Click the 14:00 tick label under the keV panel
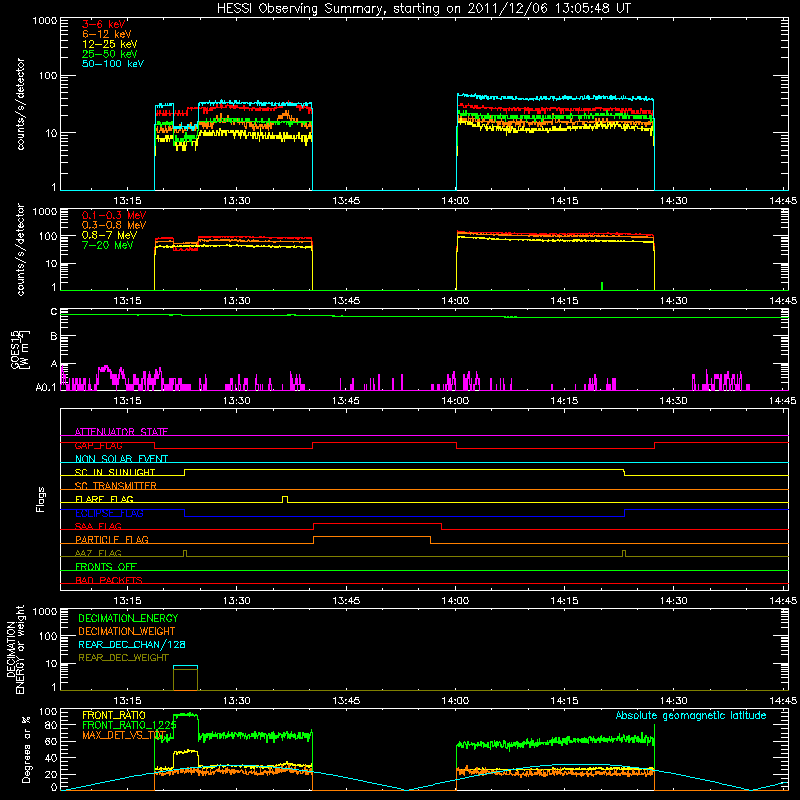 [455, 201]
